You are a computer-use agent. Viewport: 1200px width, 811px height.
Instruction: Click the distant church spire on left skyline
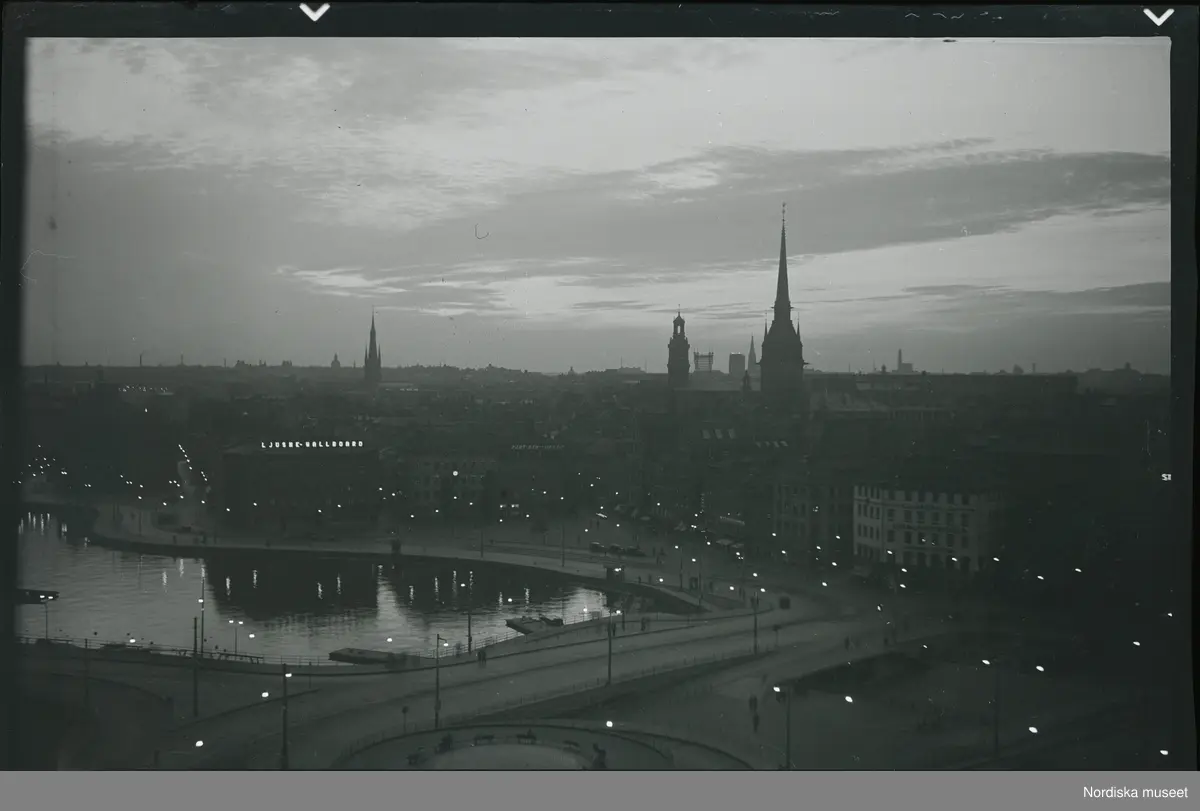coord(372,345)
